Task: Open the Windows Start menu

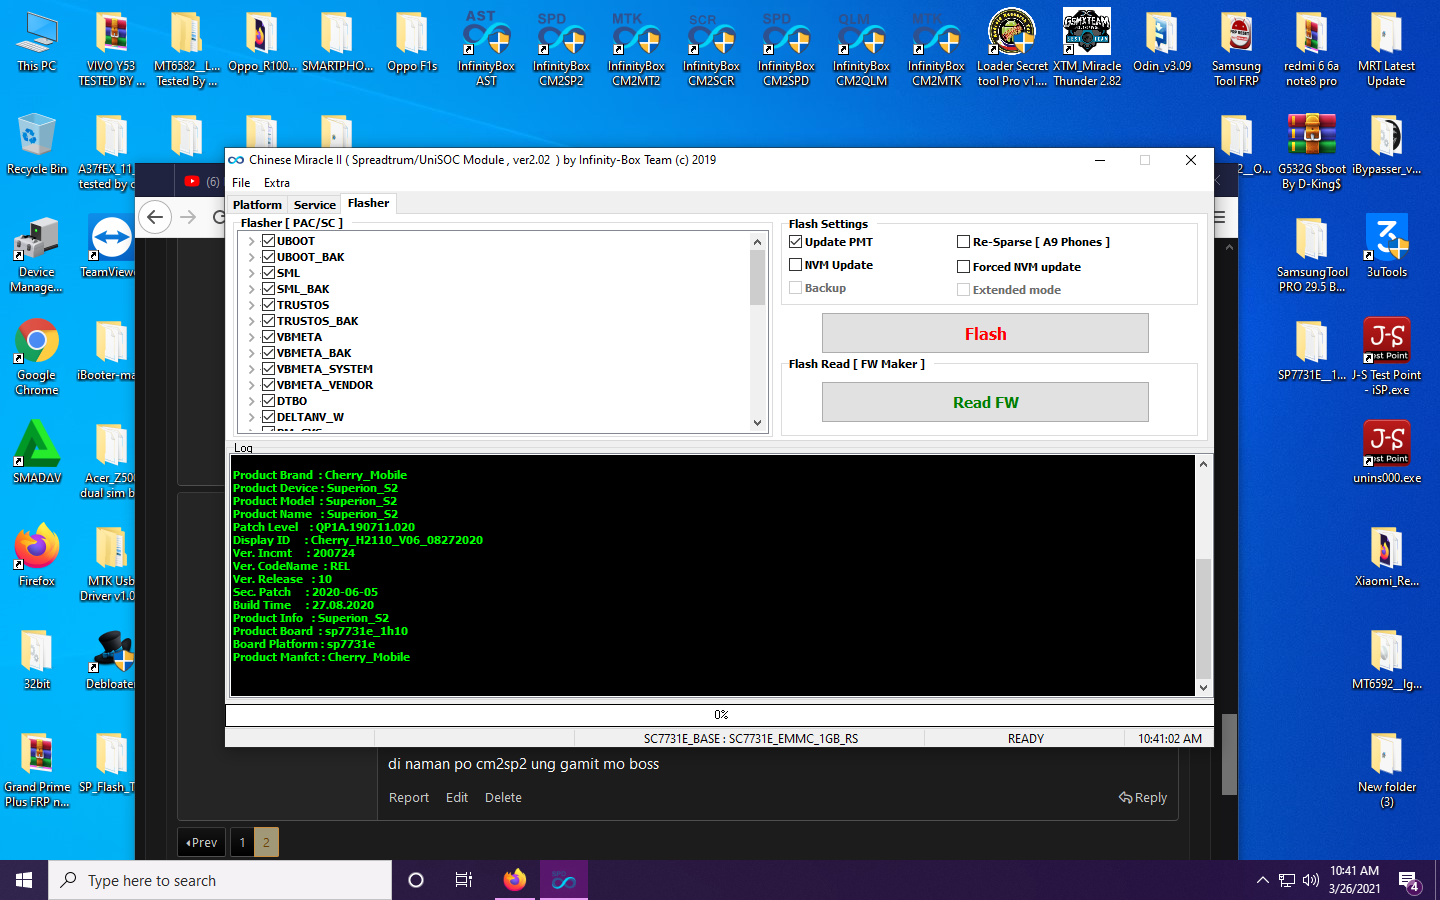Action: (24, 880)
